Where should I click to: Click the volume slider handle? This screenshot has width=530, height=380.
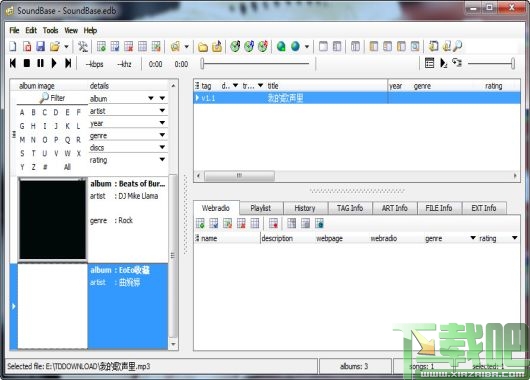[x=513, y=63]
